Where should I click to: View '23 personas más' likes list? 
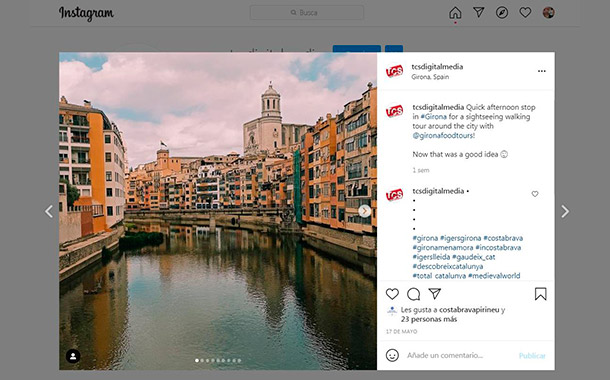tap(429, 319)
